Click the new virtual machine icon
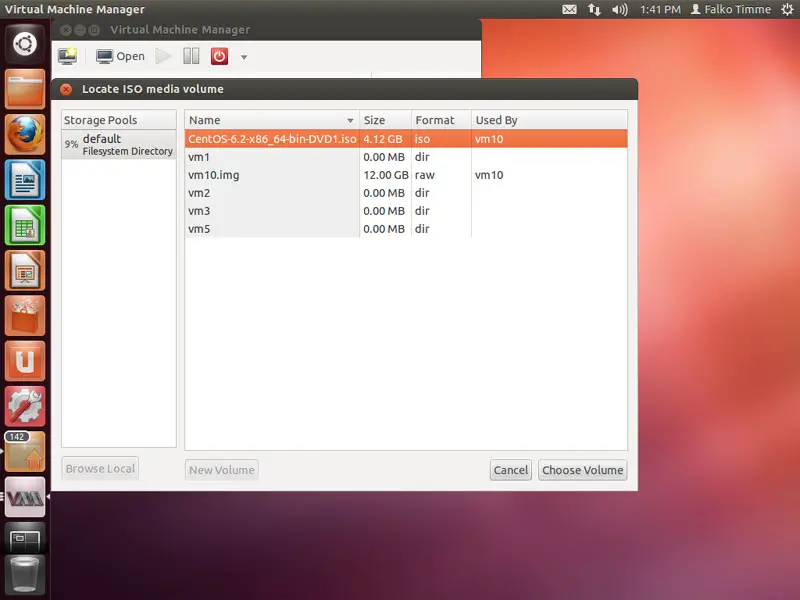 click(67, 56)
